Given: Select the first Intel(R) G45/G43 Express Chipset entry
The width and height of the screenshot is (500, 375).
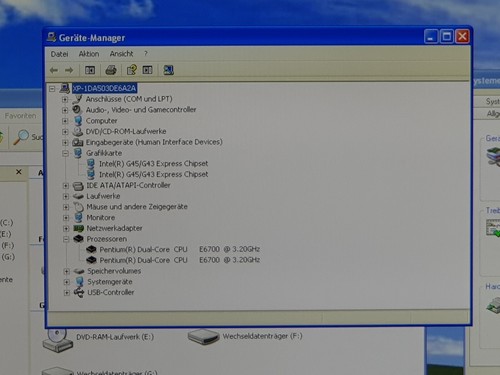Looking at the screenshot, I should pyautogui.click(x=153, y=164).
